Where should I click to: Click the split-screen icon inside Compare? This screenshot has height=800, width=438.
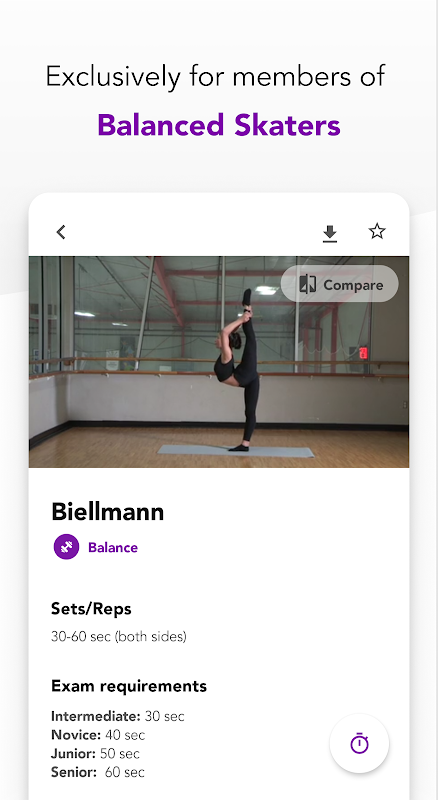click(x=307, y=284)
